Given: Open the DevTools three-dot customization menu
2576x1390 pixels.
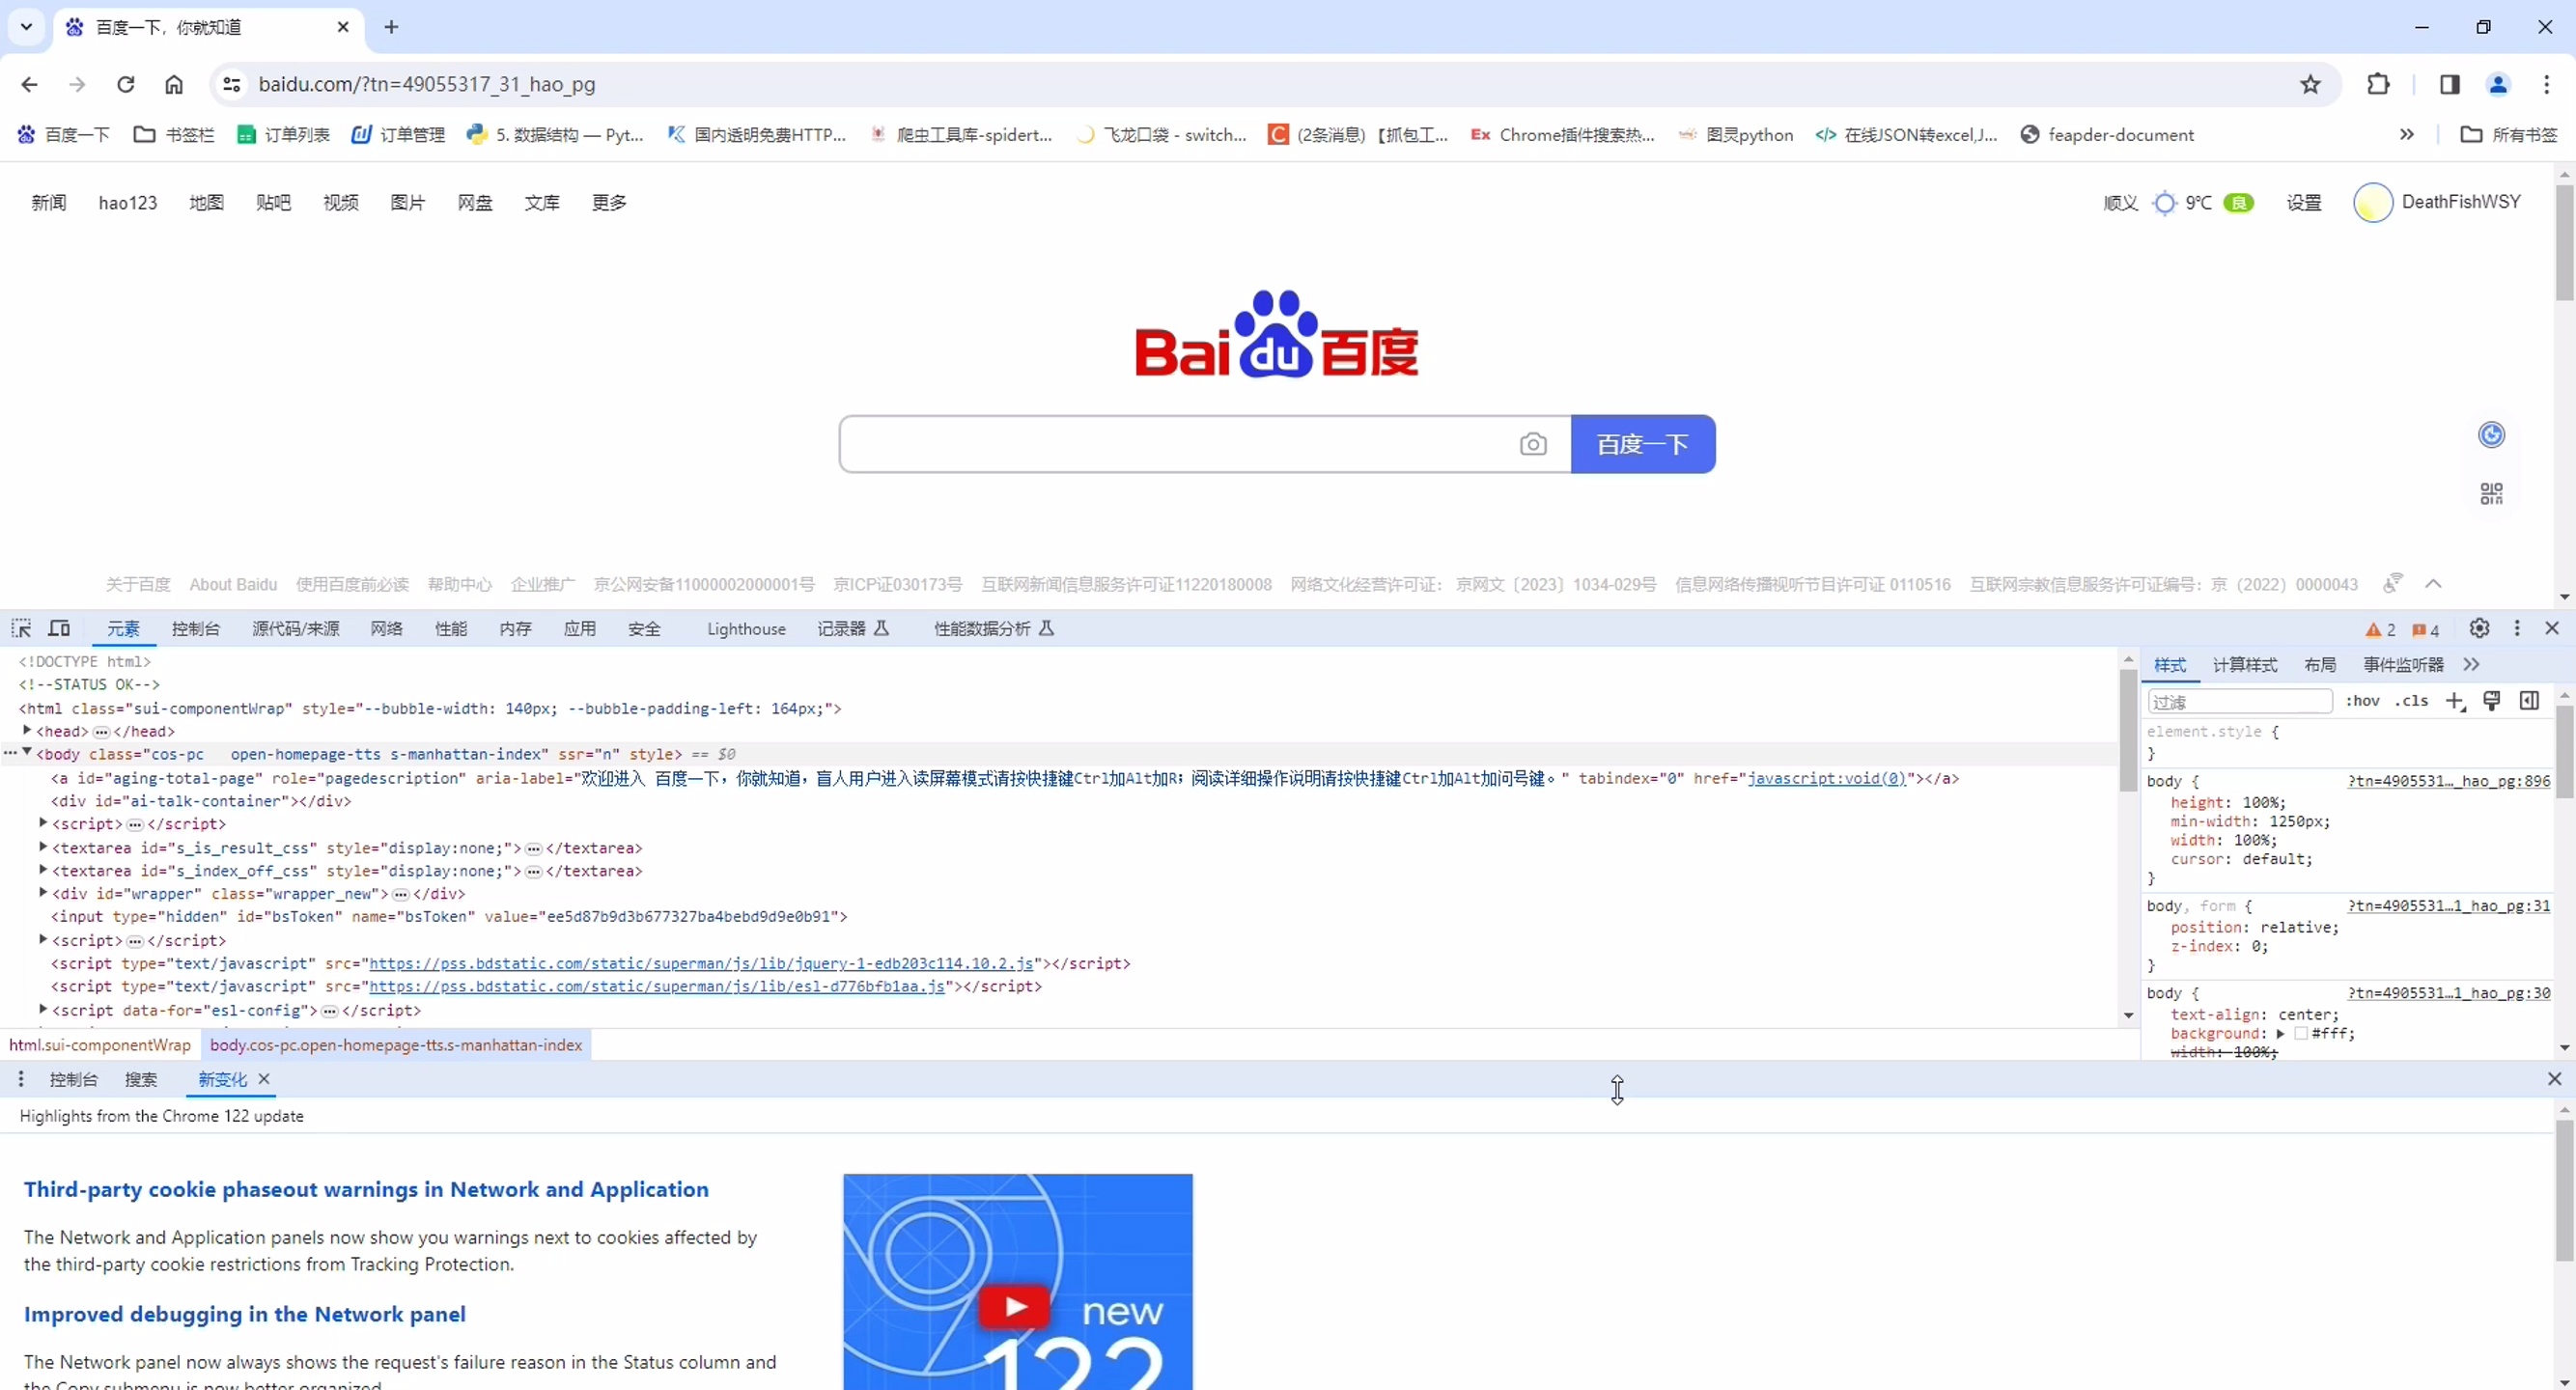Looking at the screenshot, I should 2517,629.
